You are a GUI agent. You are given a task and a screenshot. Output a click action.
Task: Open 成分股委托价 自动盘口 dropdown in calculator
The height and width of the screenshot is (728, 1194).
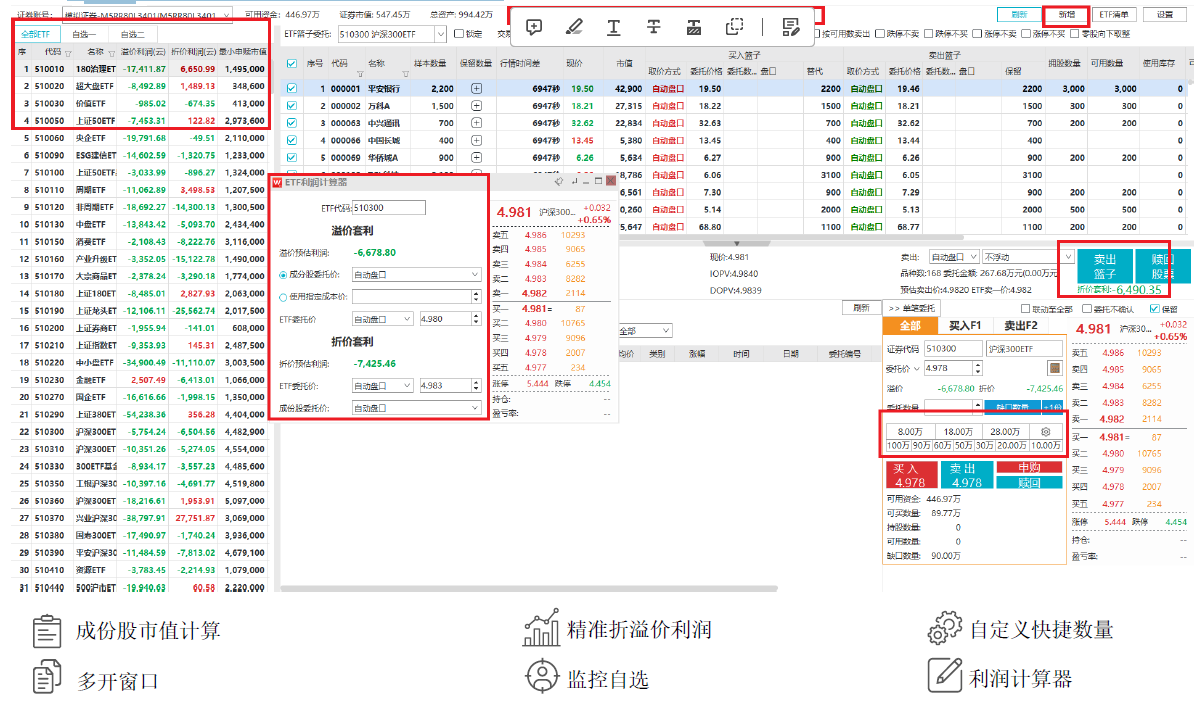click(x=417, y=274)
